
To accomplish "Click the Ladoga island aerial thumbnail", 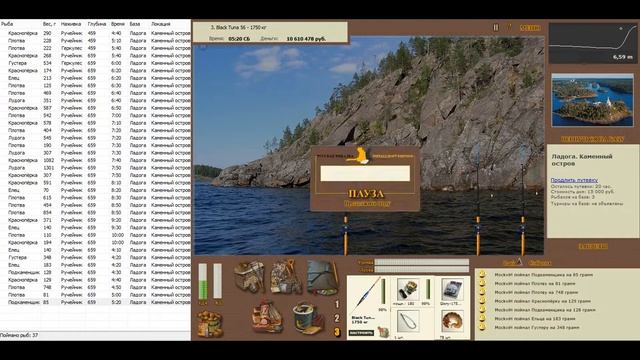I will pyautogui.click(x=592, y=100).
